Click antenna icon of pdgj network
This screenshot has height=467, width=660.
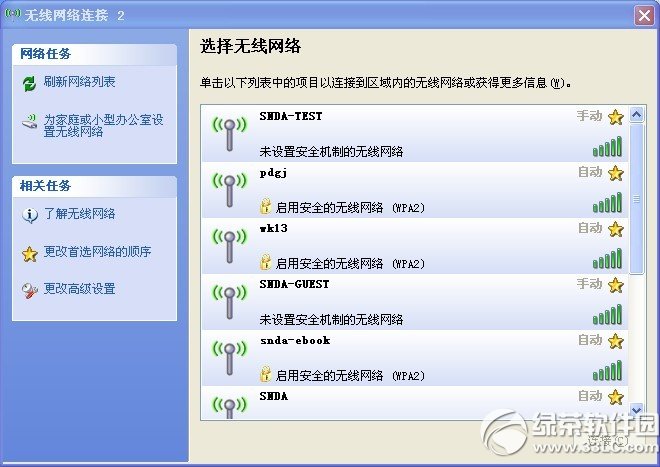[x=229, y=190]
